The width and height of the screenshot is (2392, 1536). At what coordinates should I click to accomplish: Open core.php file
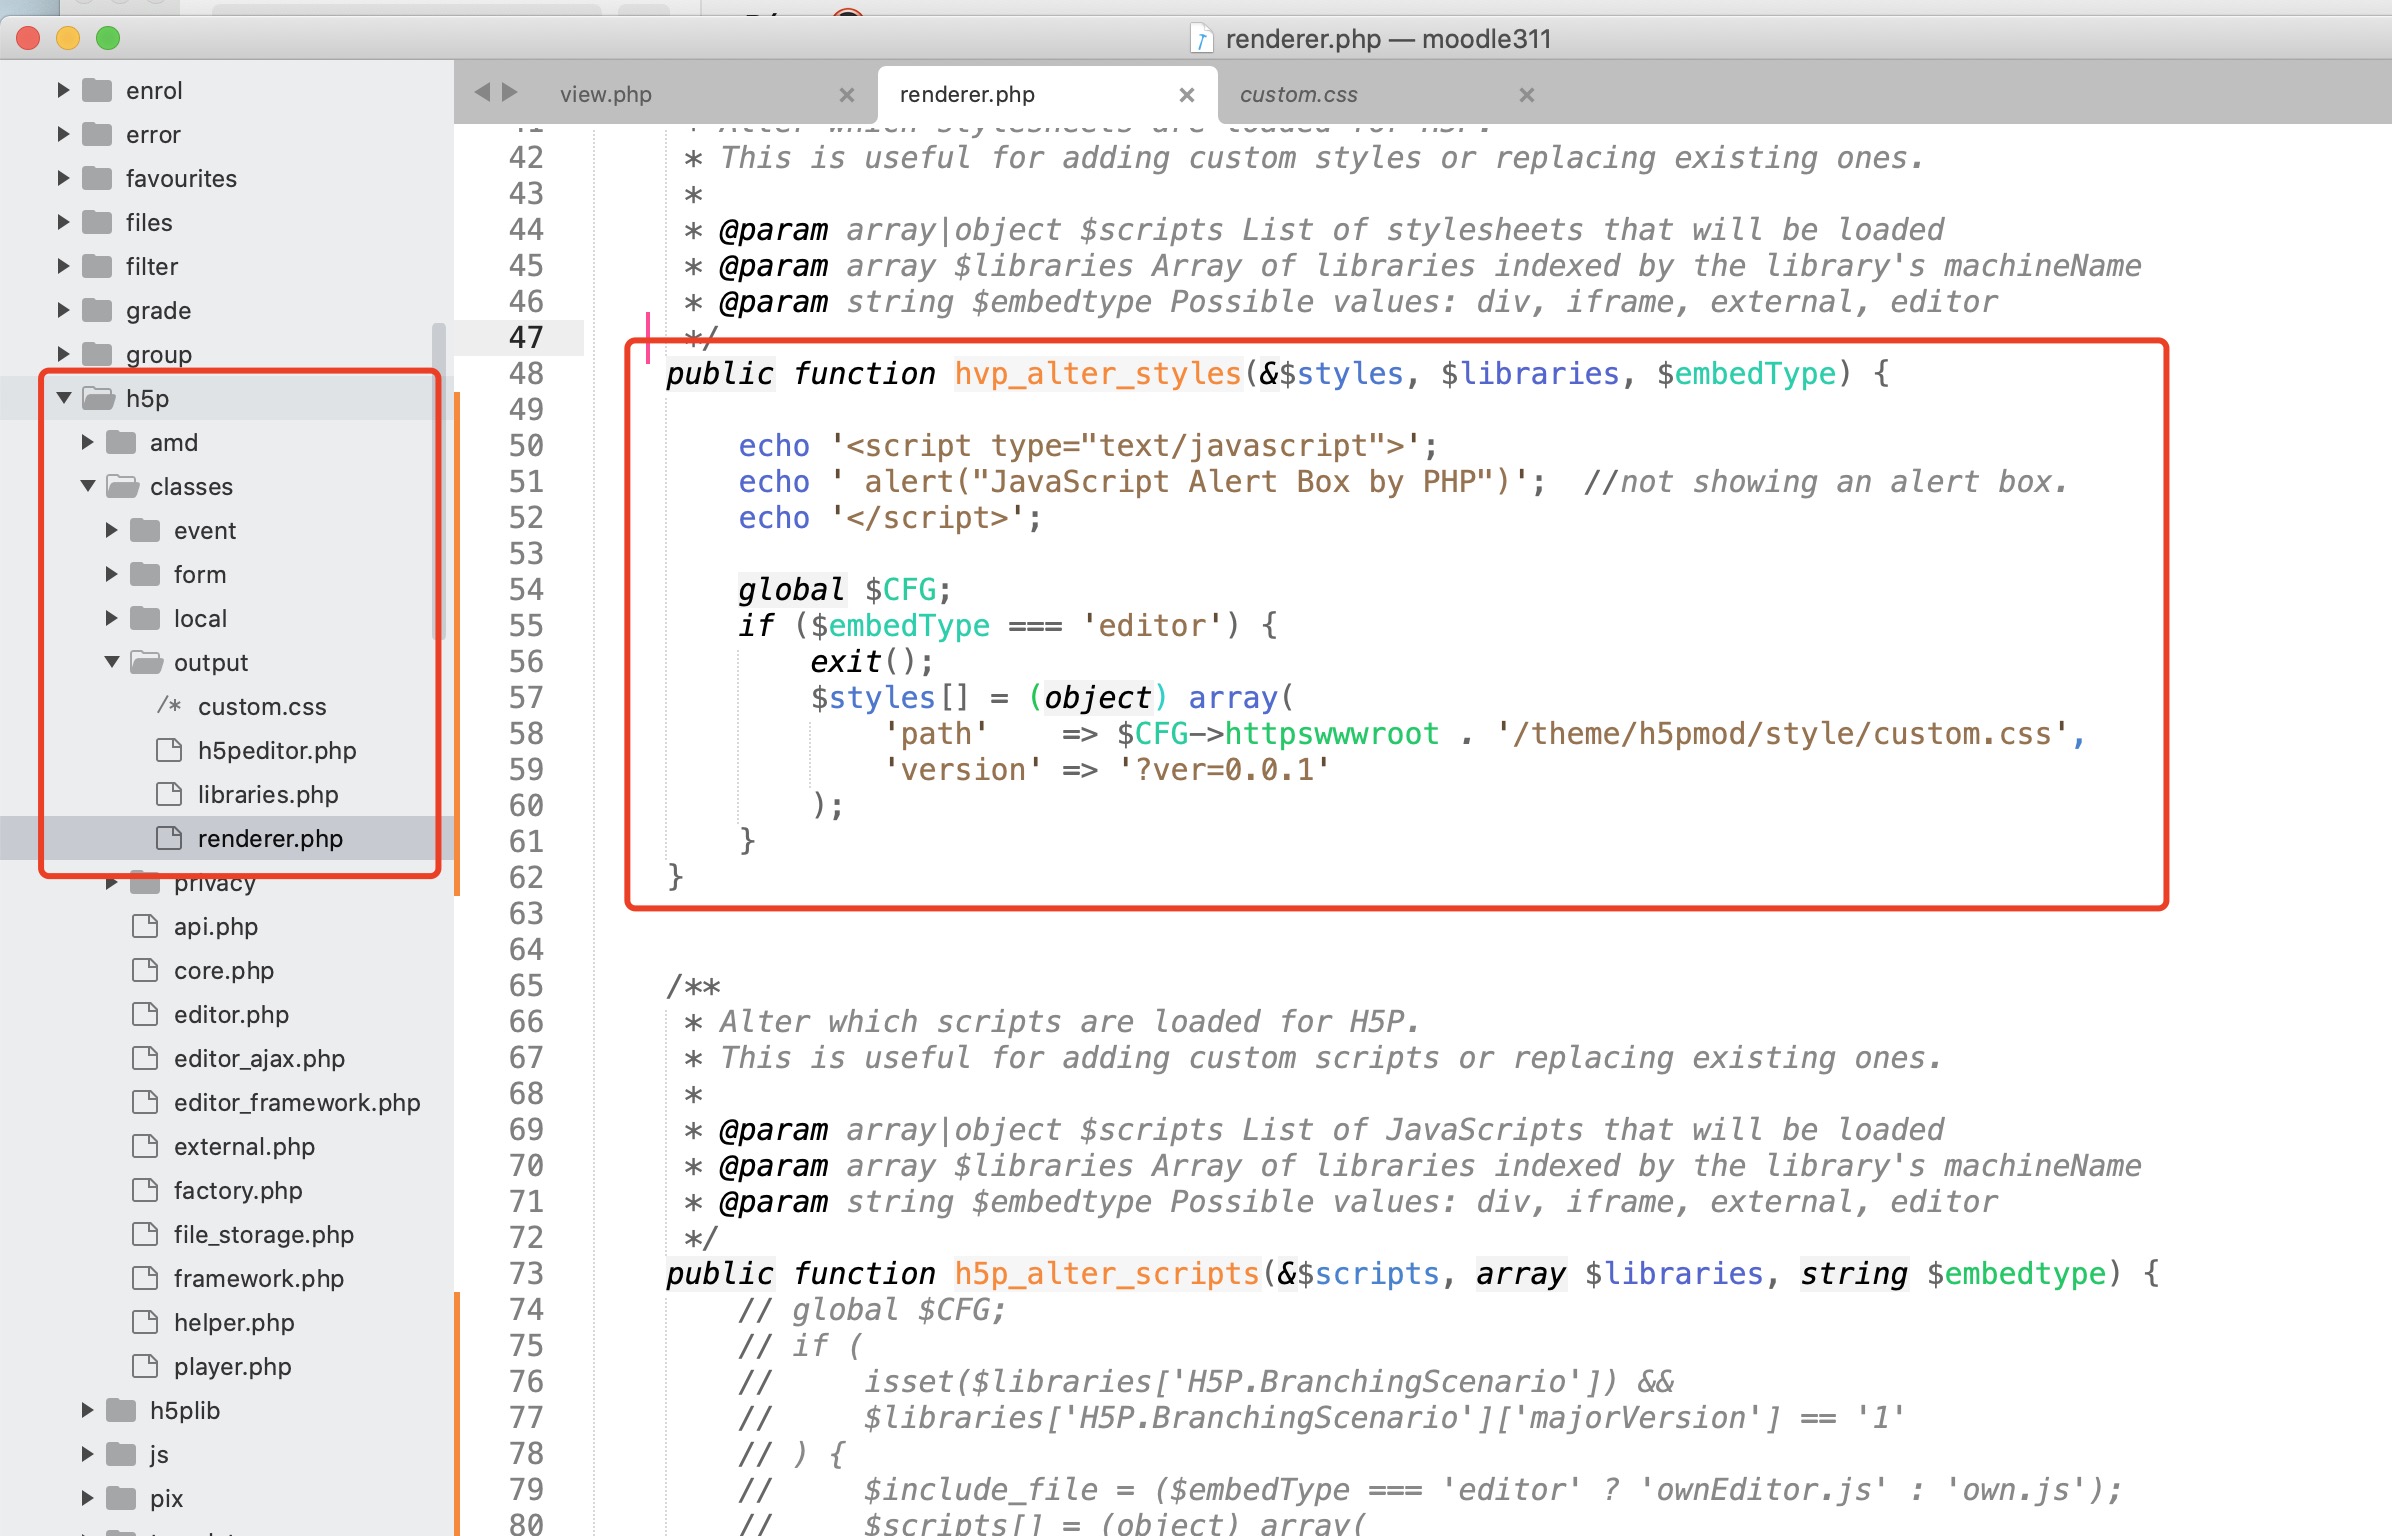(224, 971)
